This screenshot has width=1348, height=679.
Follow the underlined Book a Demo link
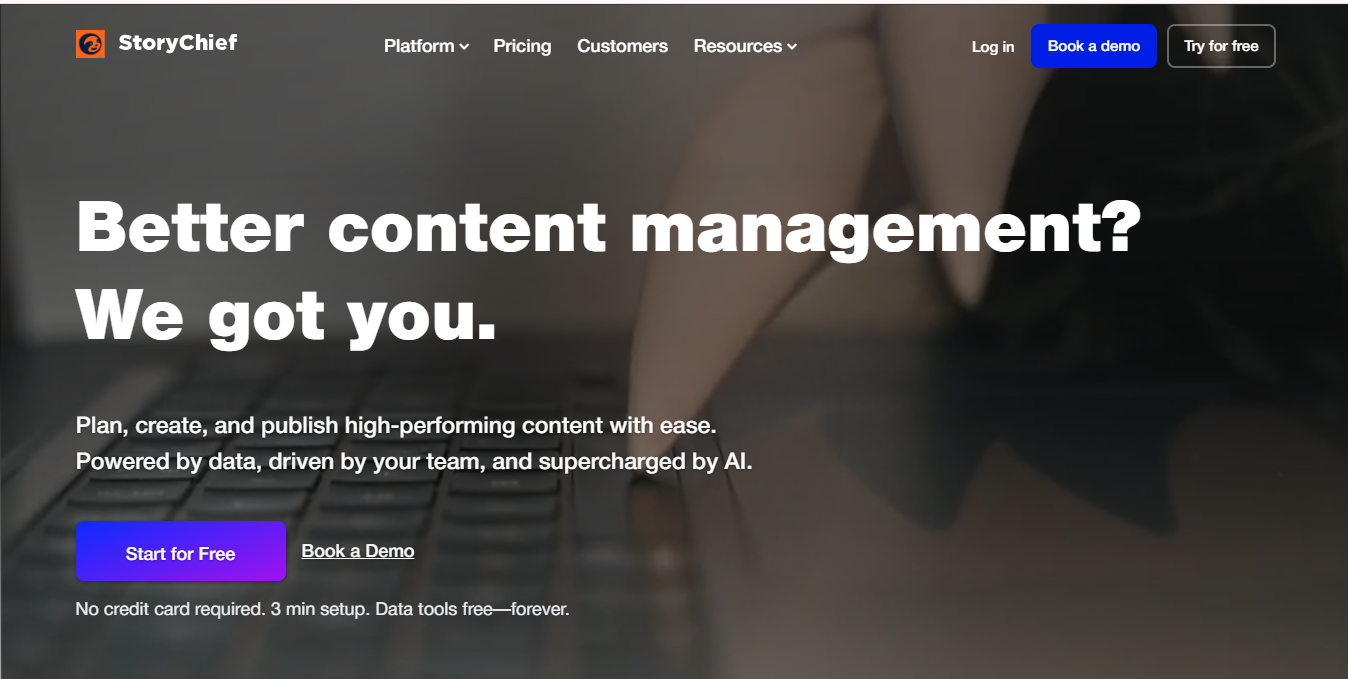pyautogui.click(x=358, y=551)
